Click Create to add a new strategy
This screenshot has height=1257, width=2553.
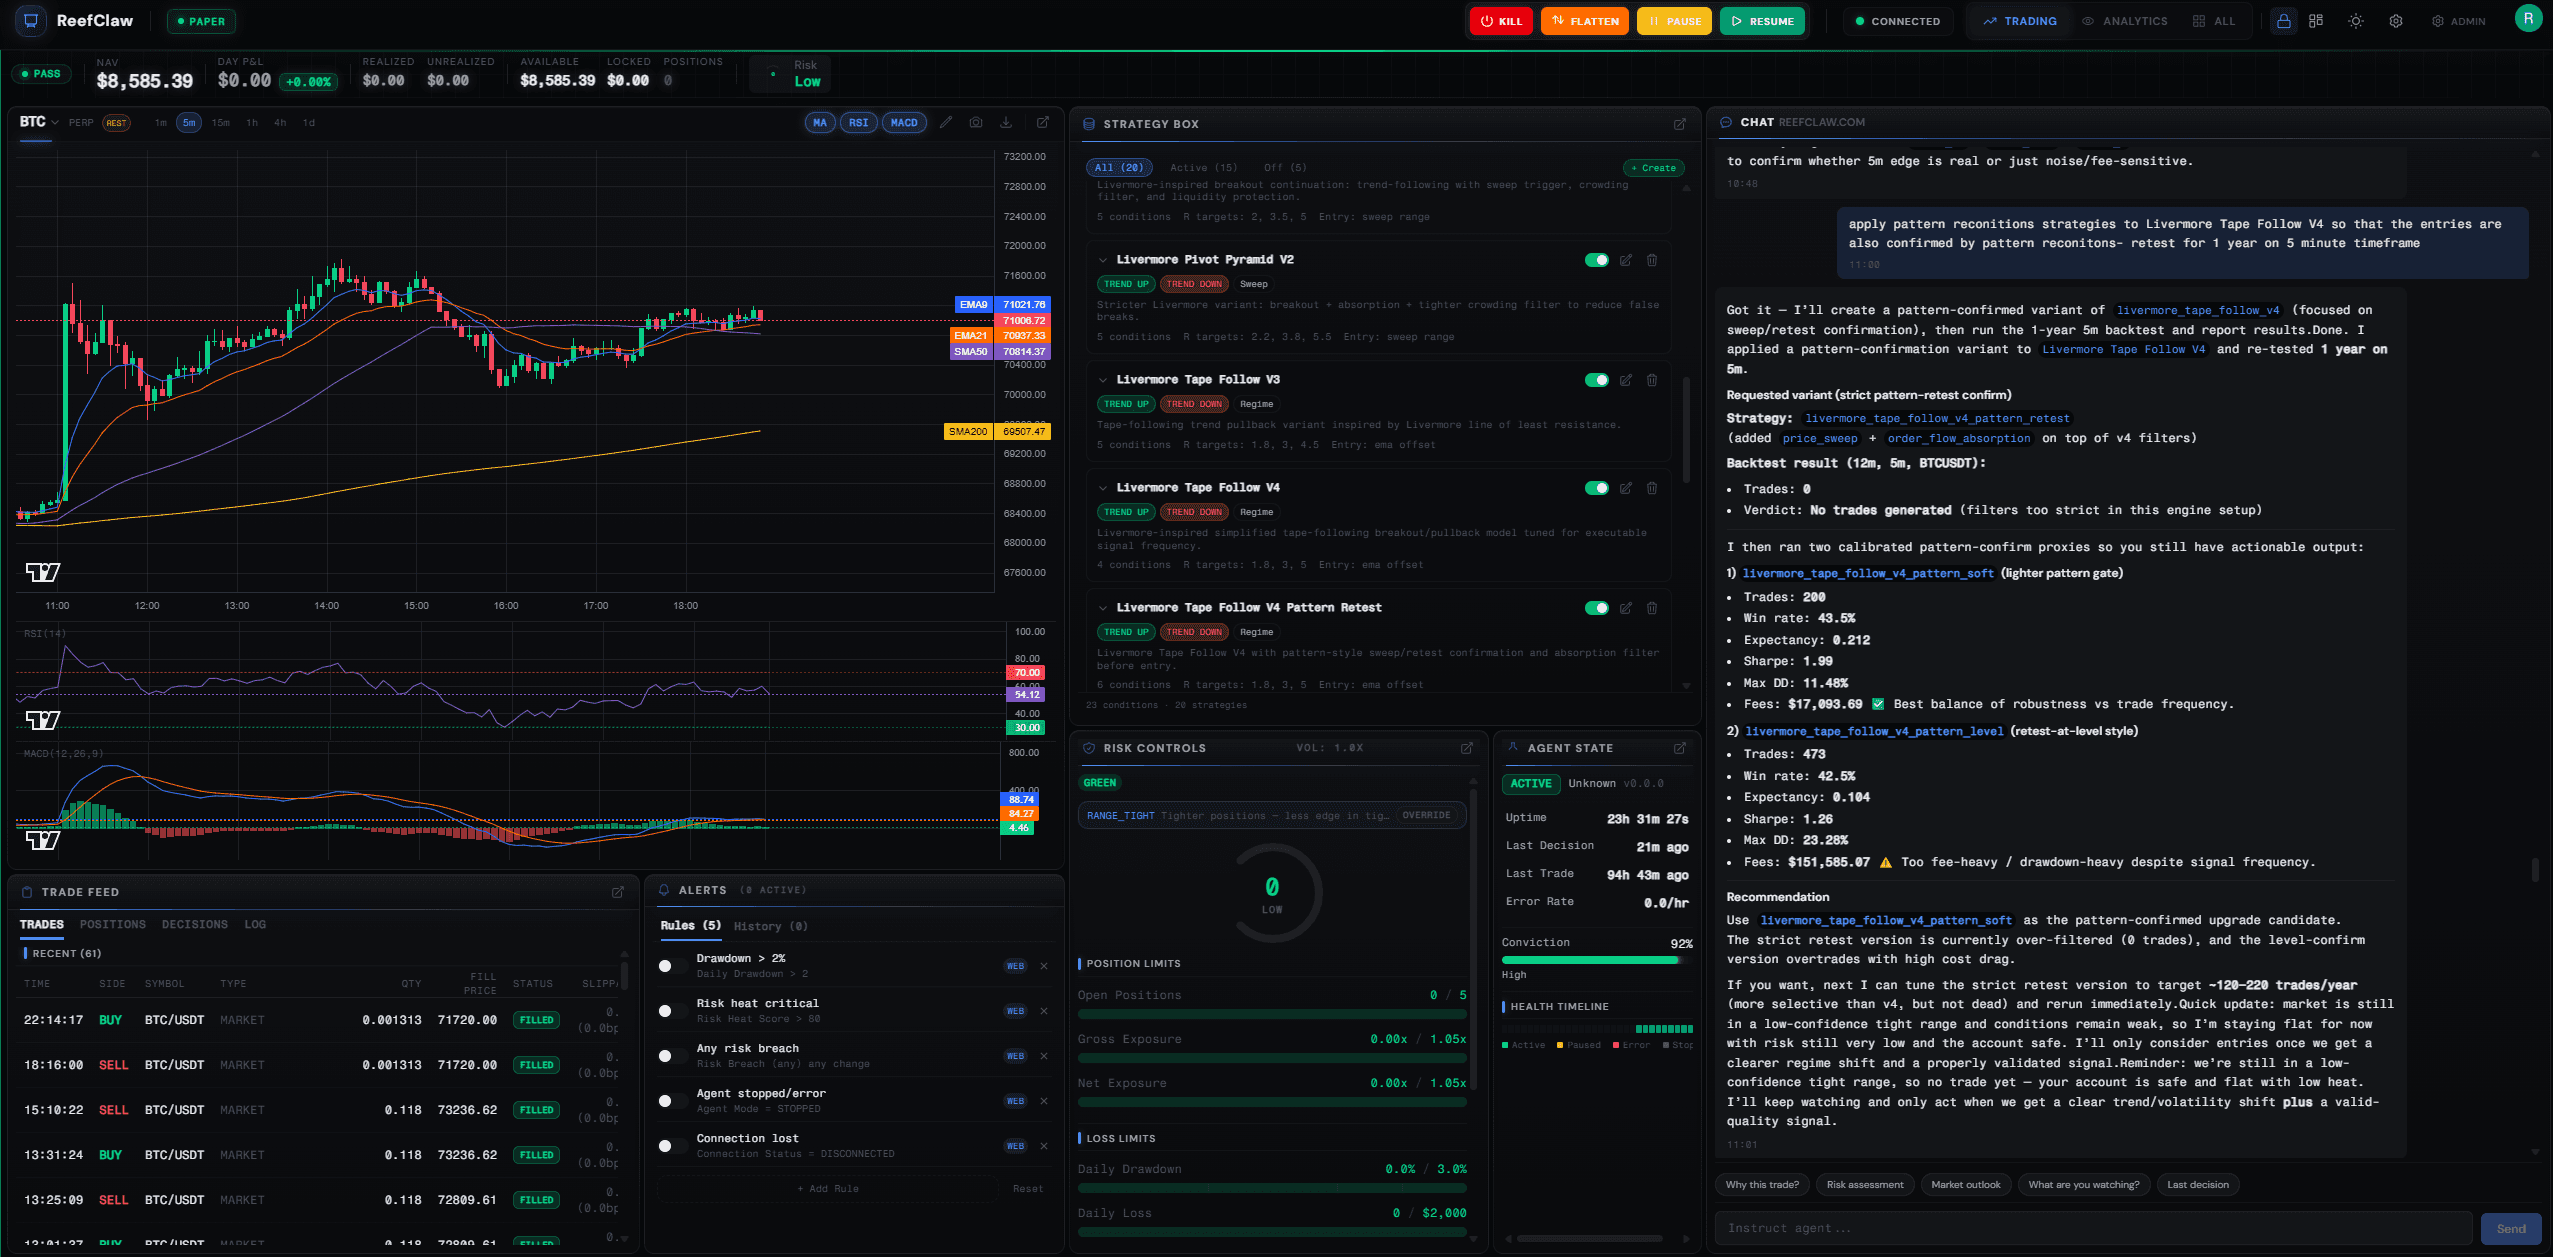tap(1653, 167)
